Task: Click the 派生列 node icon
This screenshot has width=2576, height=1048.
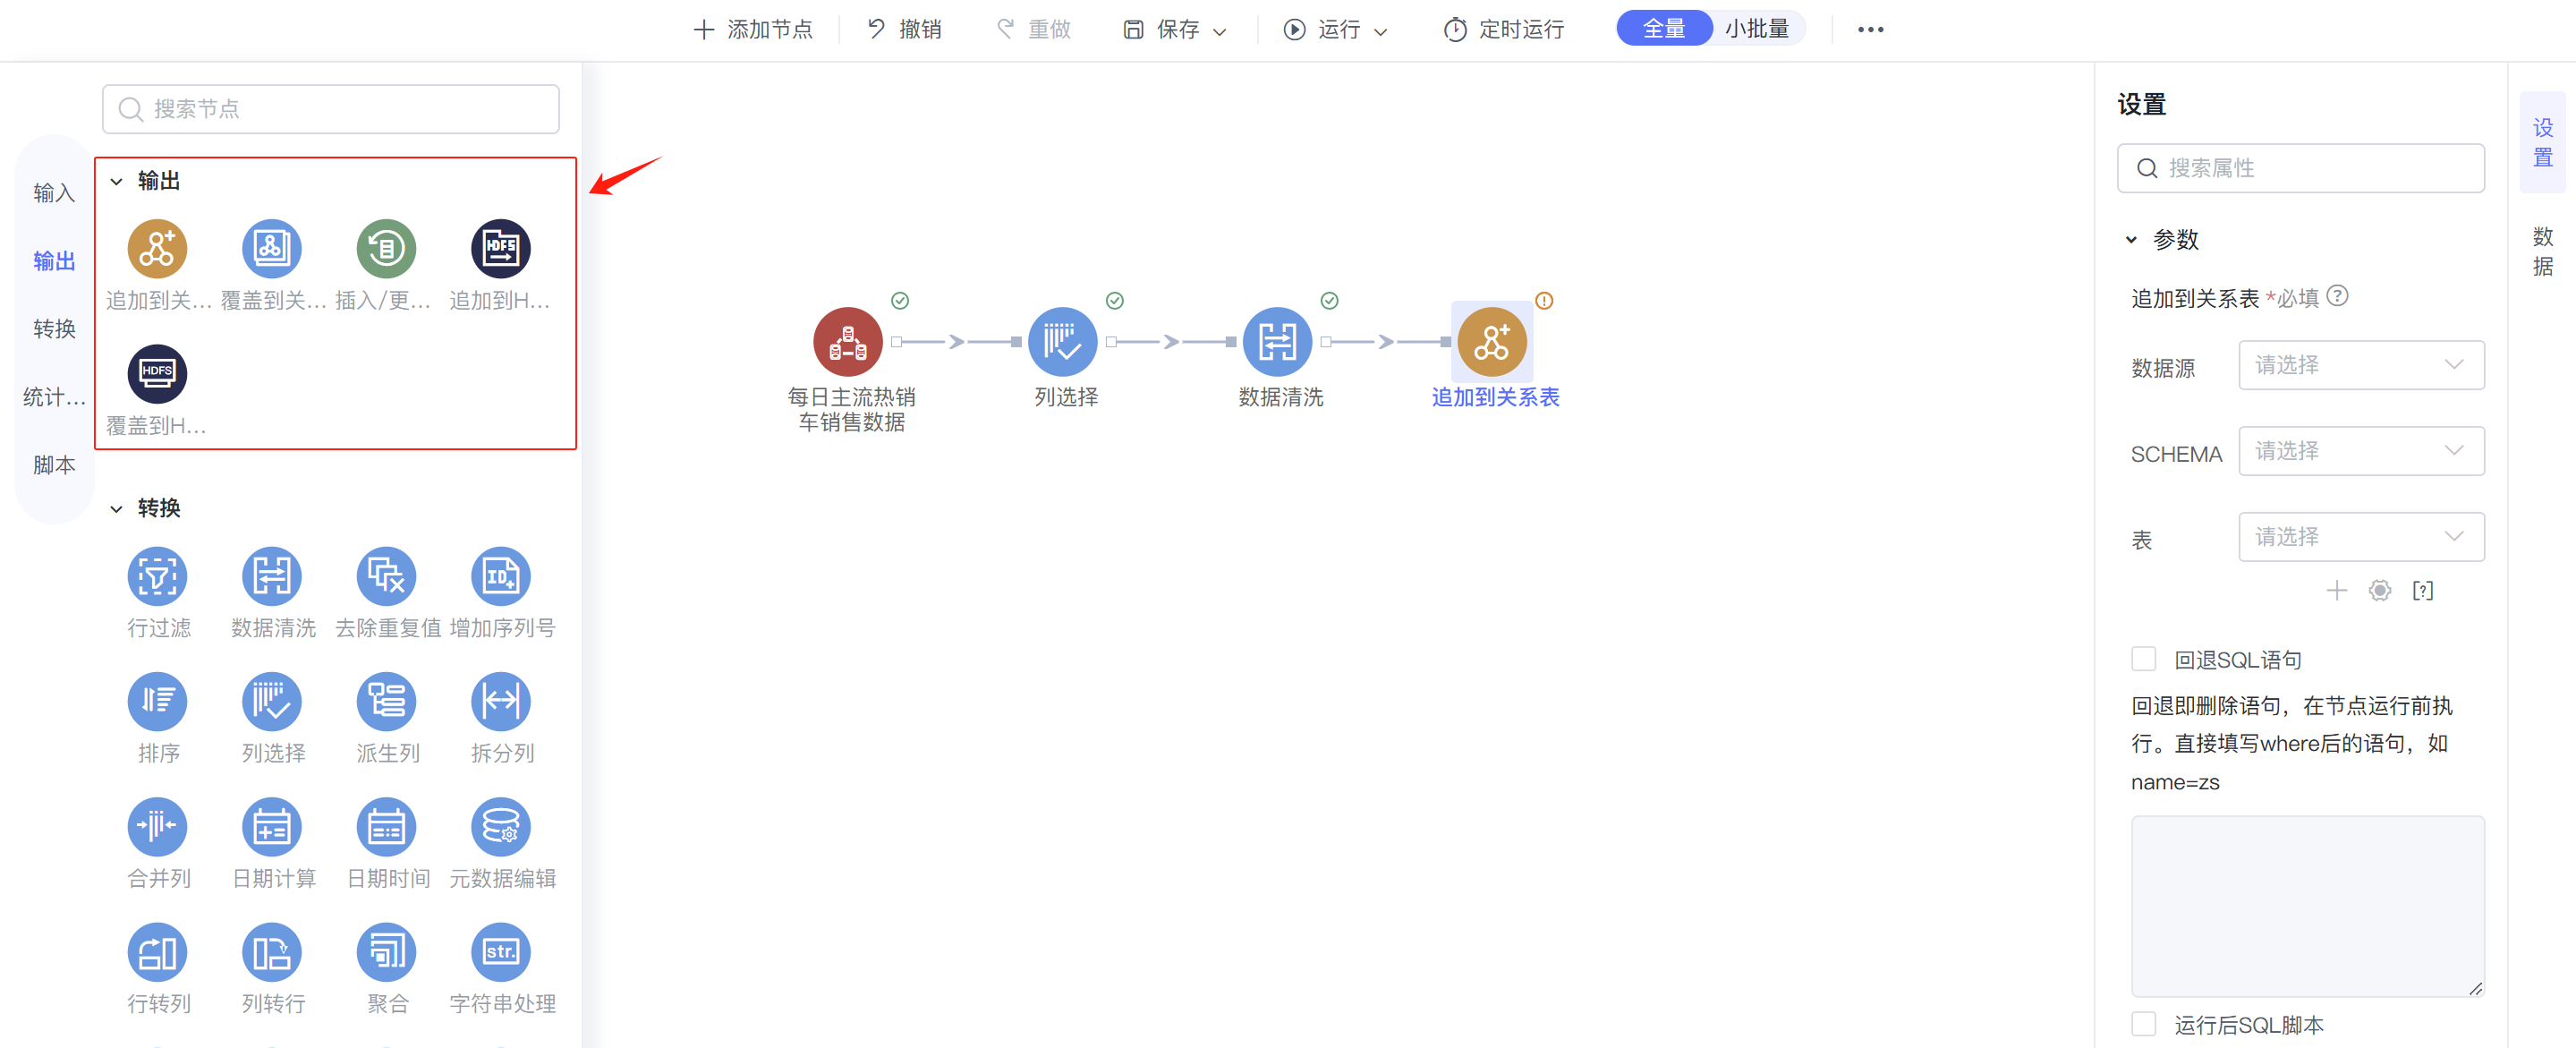Action: pos(386,701)
